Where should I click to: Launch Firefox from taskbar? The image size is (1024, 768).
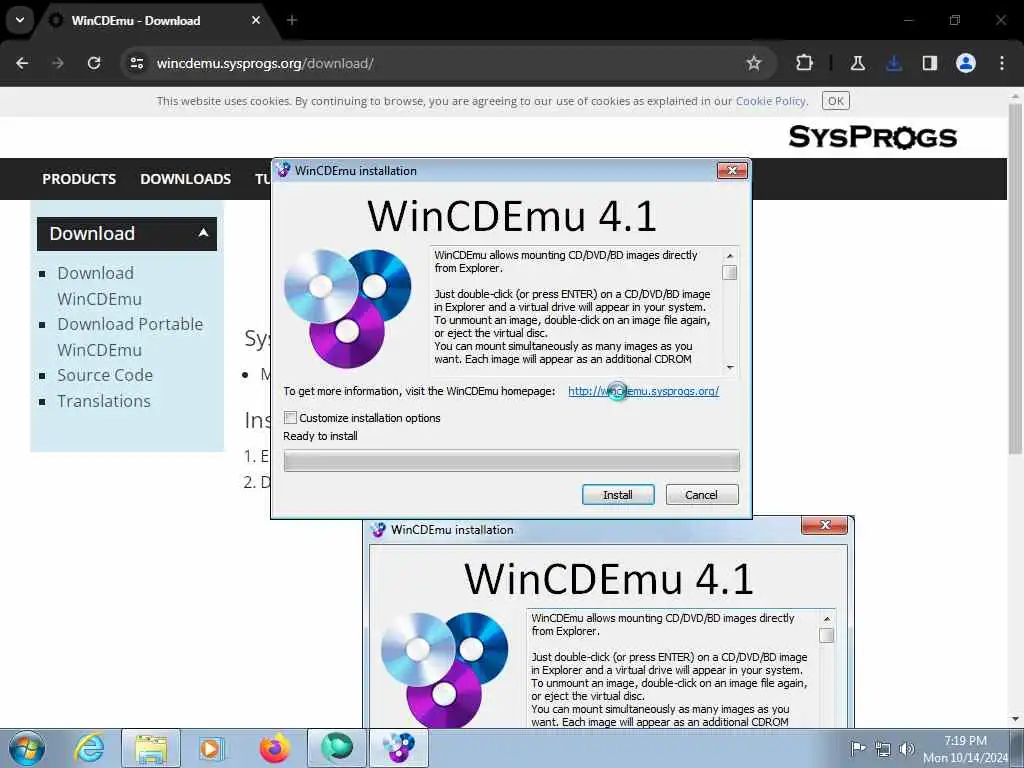pos(274,748)
